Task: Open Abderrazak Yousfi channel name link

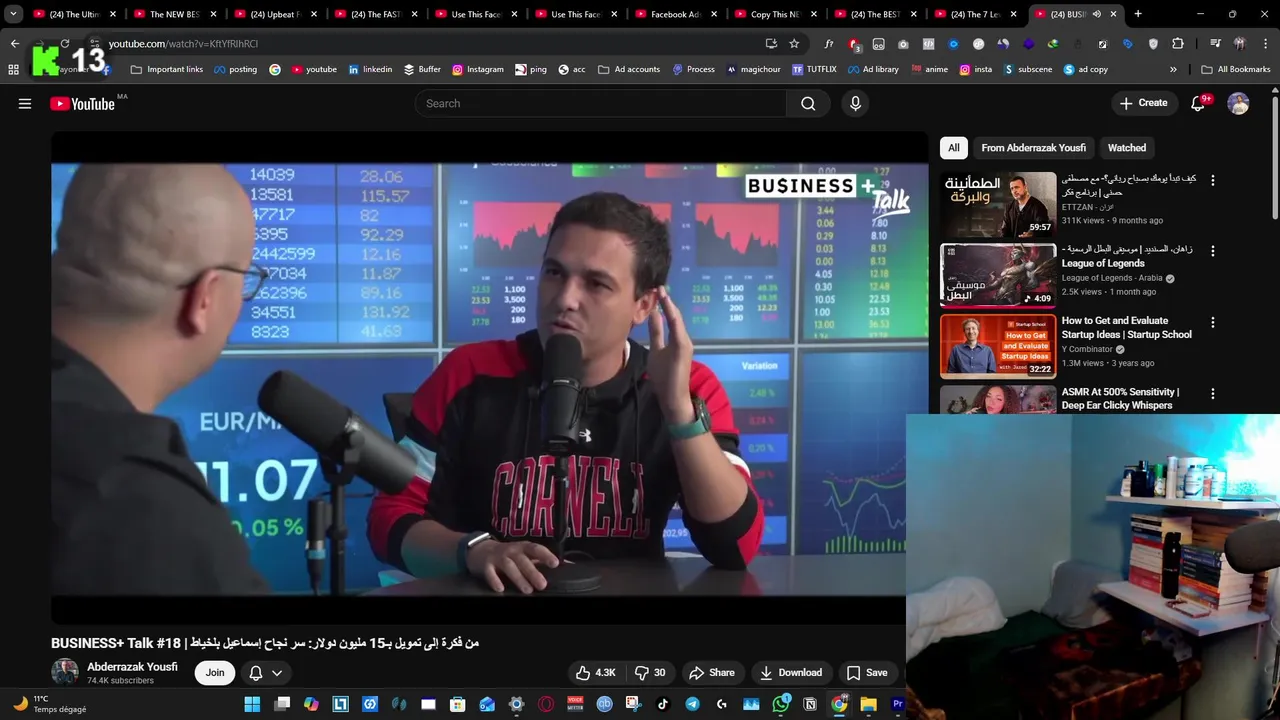Action: [132, 667]
